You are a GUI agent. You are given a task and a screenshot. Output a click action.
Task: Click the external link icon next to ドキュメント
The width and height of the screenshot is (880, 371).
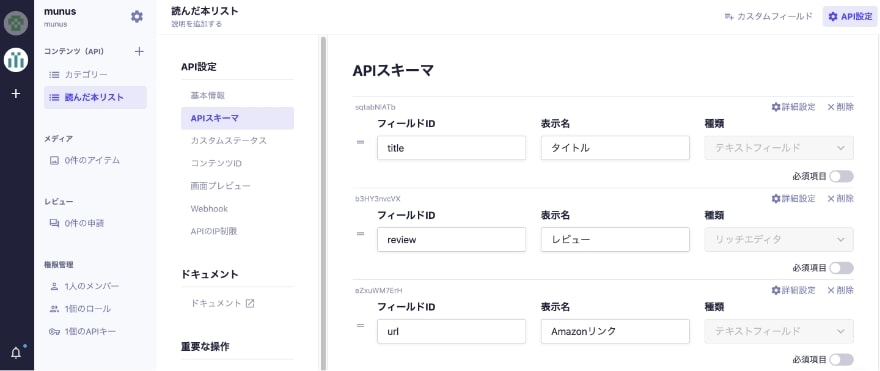(250, 303)
